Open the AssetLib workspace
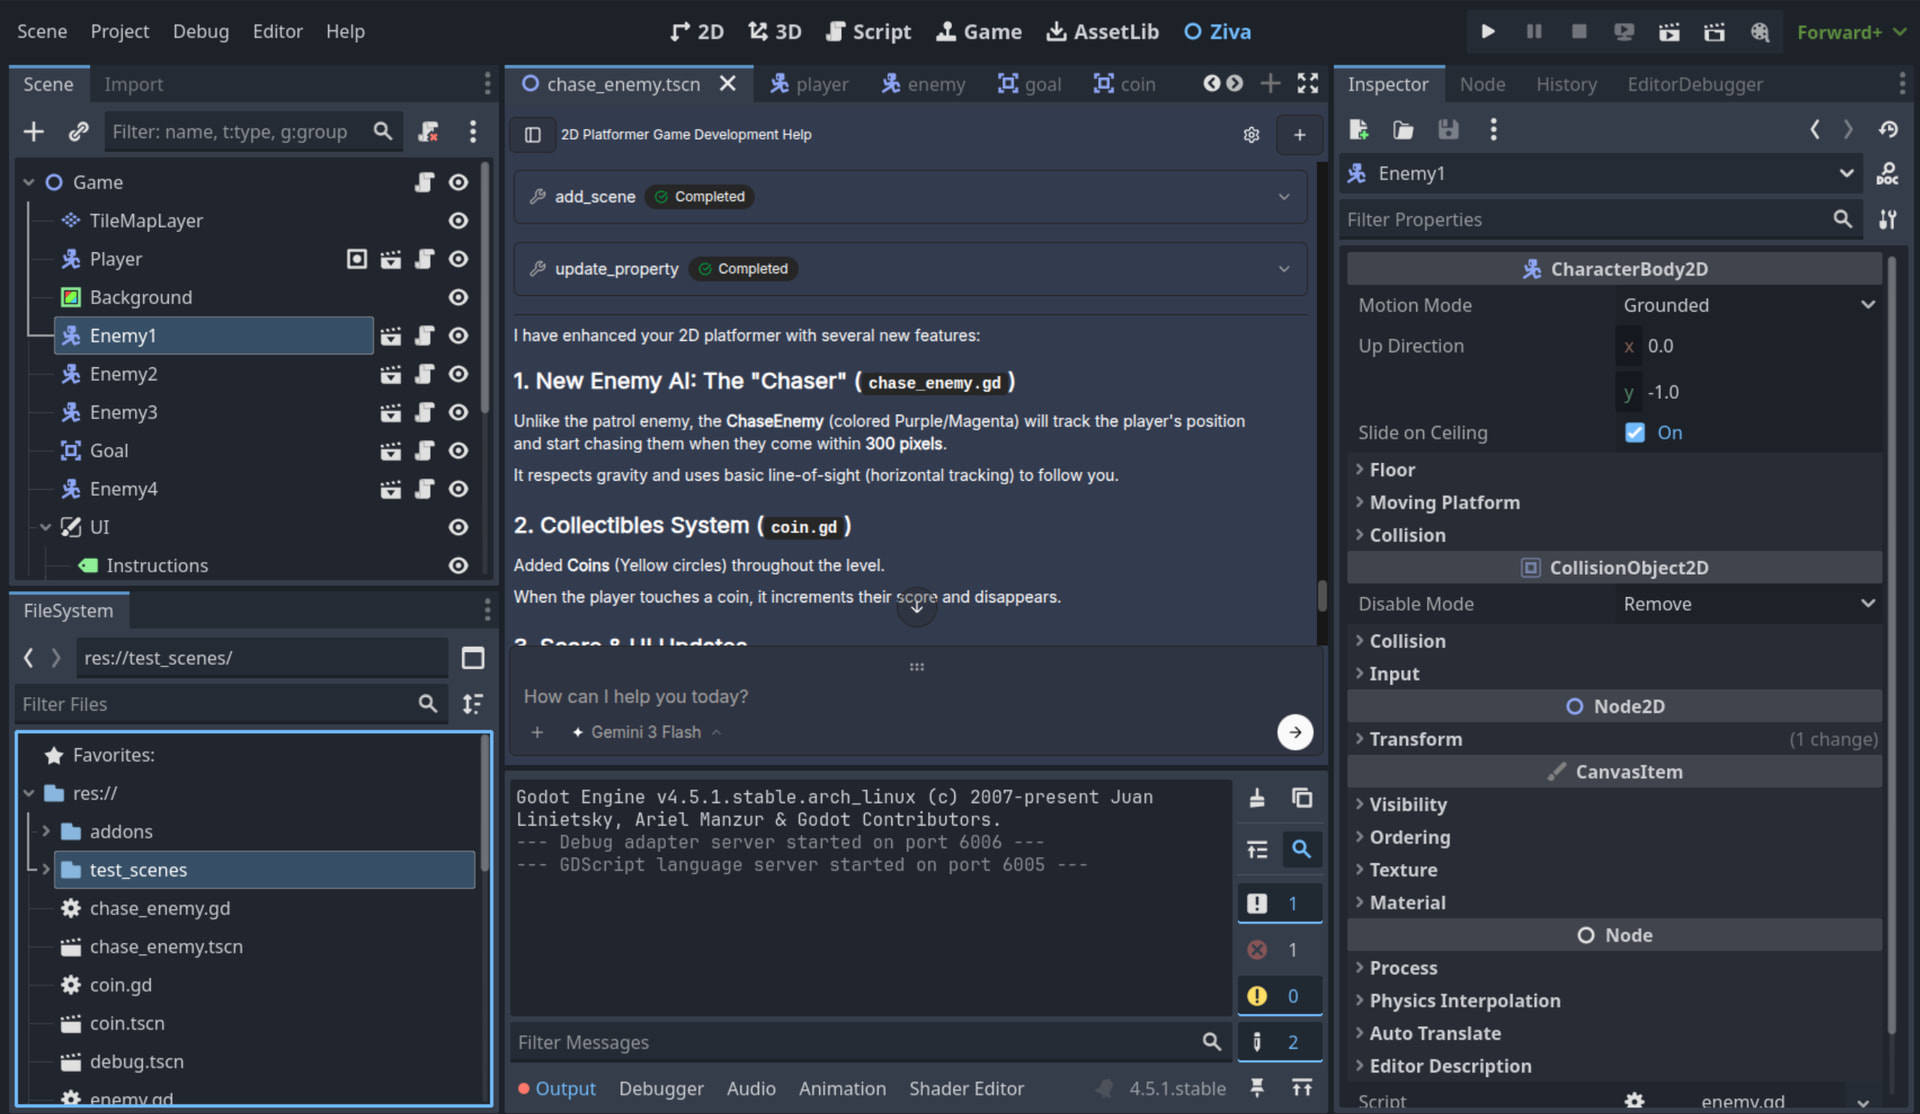Viewport: 1920px width, 1114px height. pos(1102,31)
